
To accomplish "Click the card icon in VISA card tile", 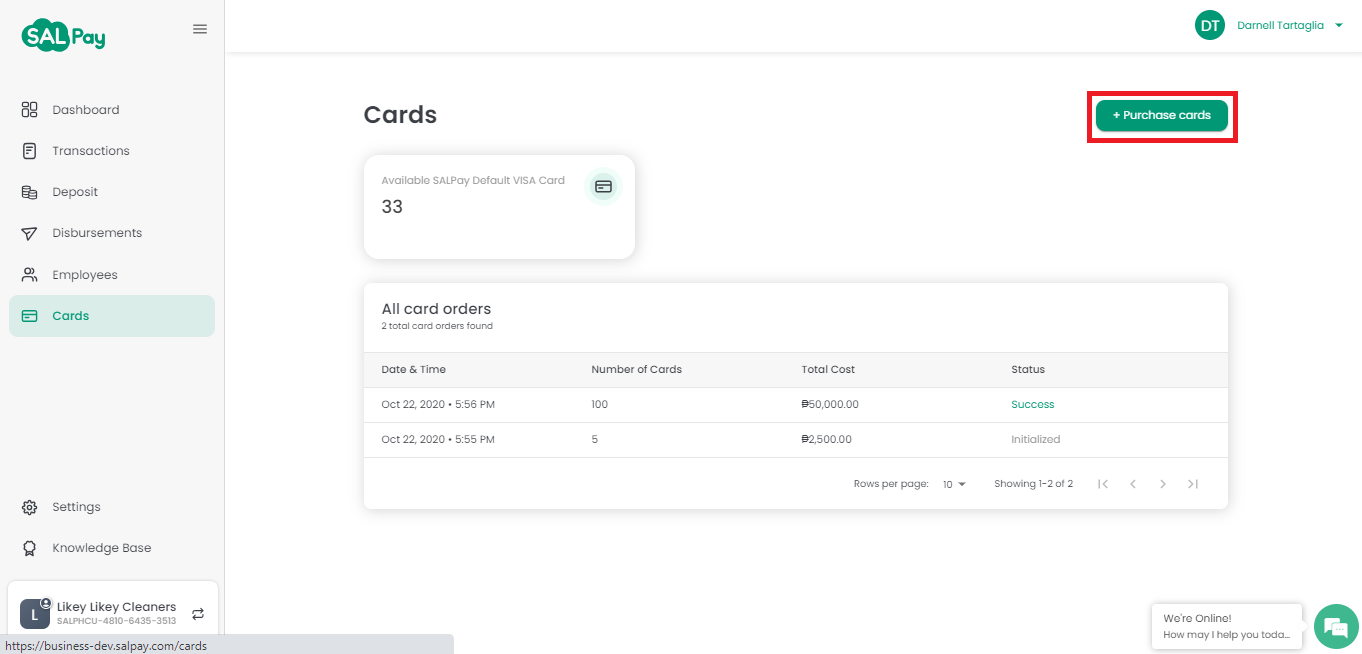I will click(603, 186).
